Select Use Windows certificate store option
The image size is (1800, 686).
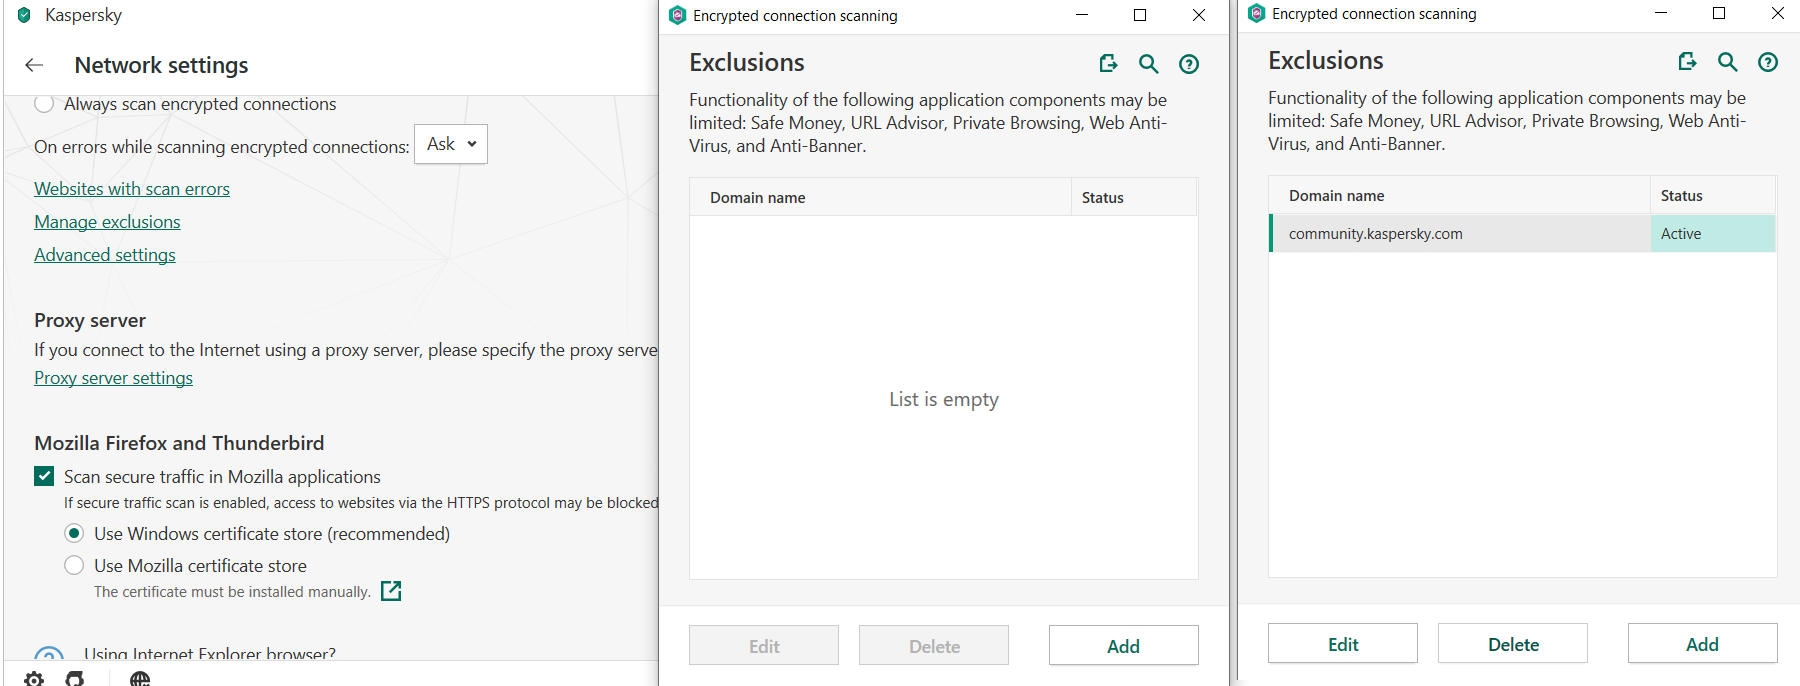point(74,533)
